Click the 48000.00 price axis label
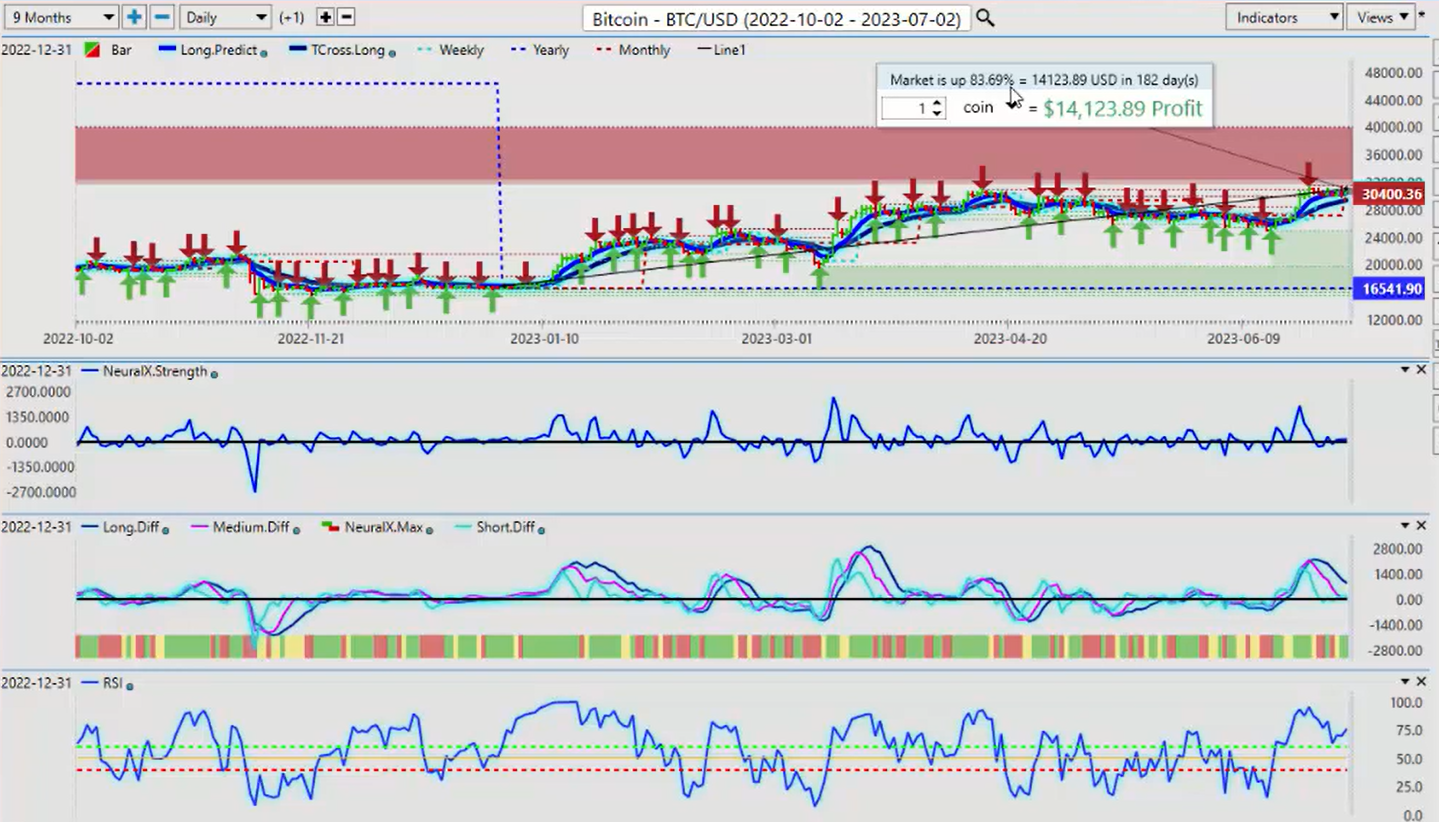 coord(1393,73)
